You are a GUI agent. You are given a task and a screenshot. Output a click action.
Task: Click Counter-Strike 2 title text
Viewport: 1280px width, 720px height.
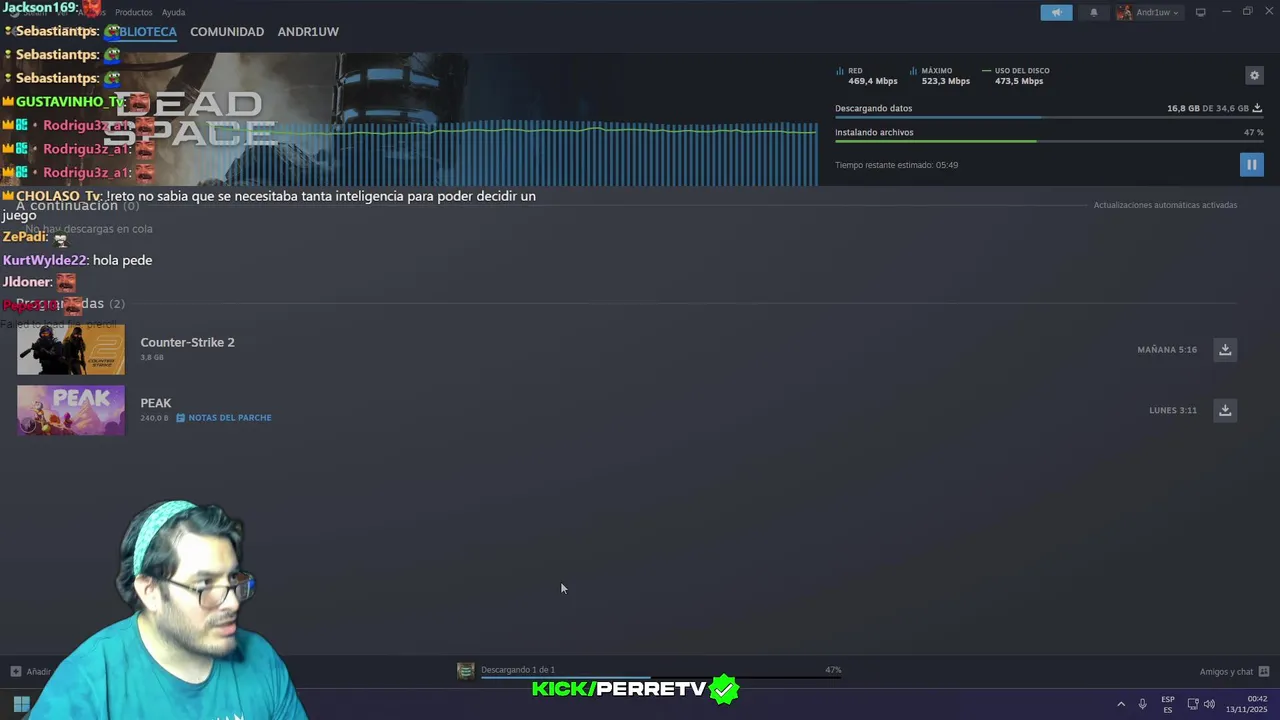[x=187, y=342]
